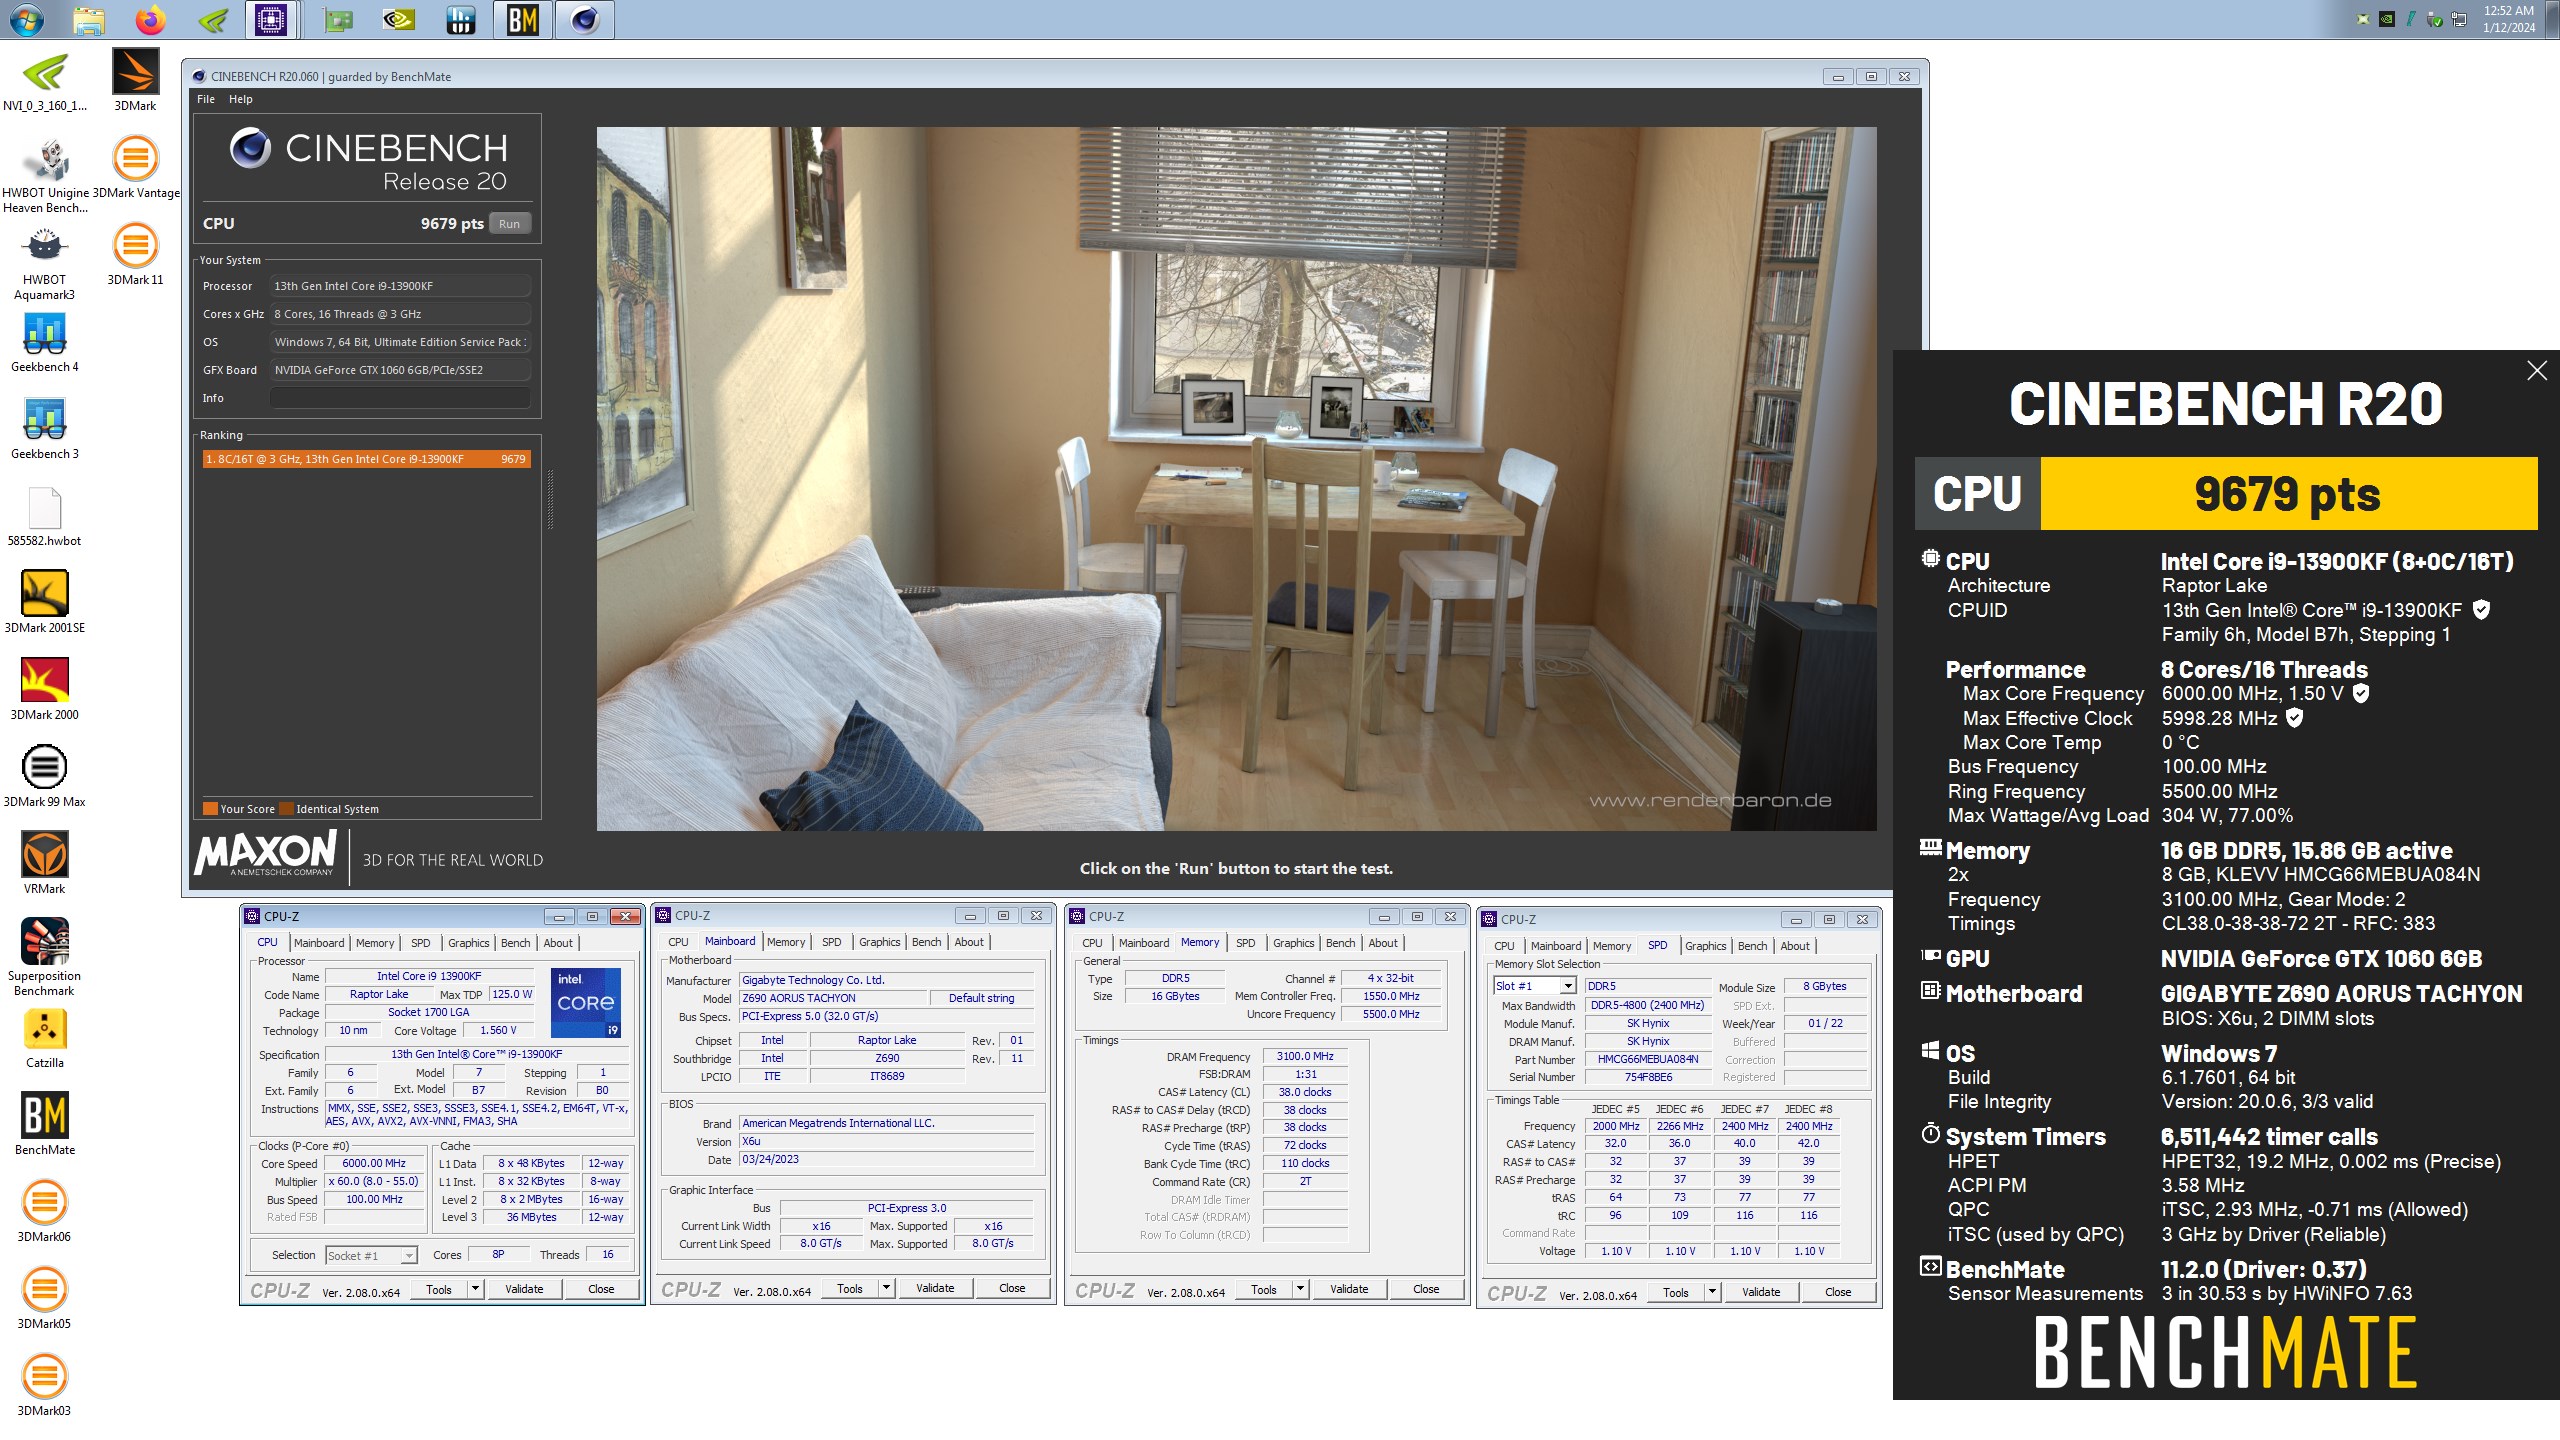Click the Windows Start orb
Viewport: 2560px width, 1440px height.
point(27,19)
